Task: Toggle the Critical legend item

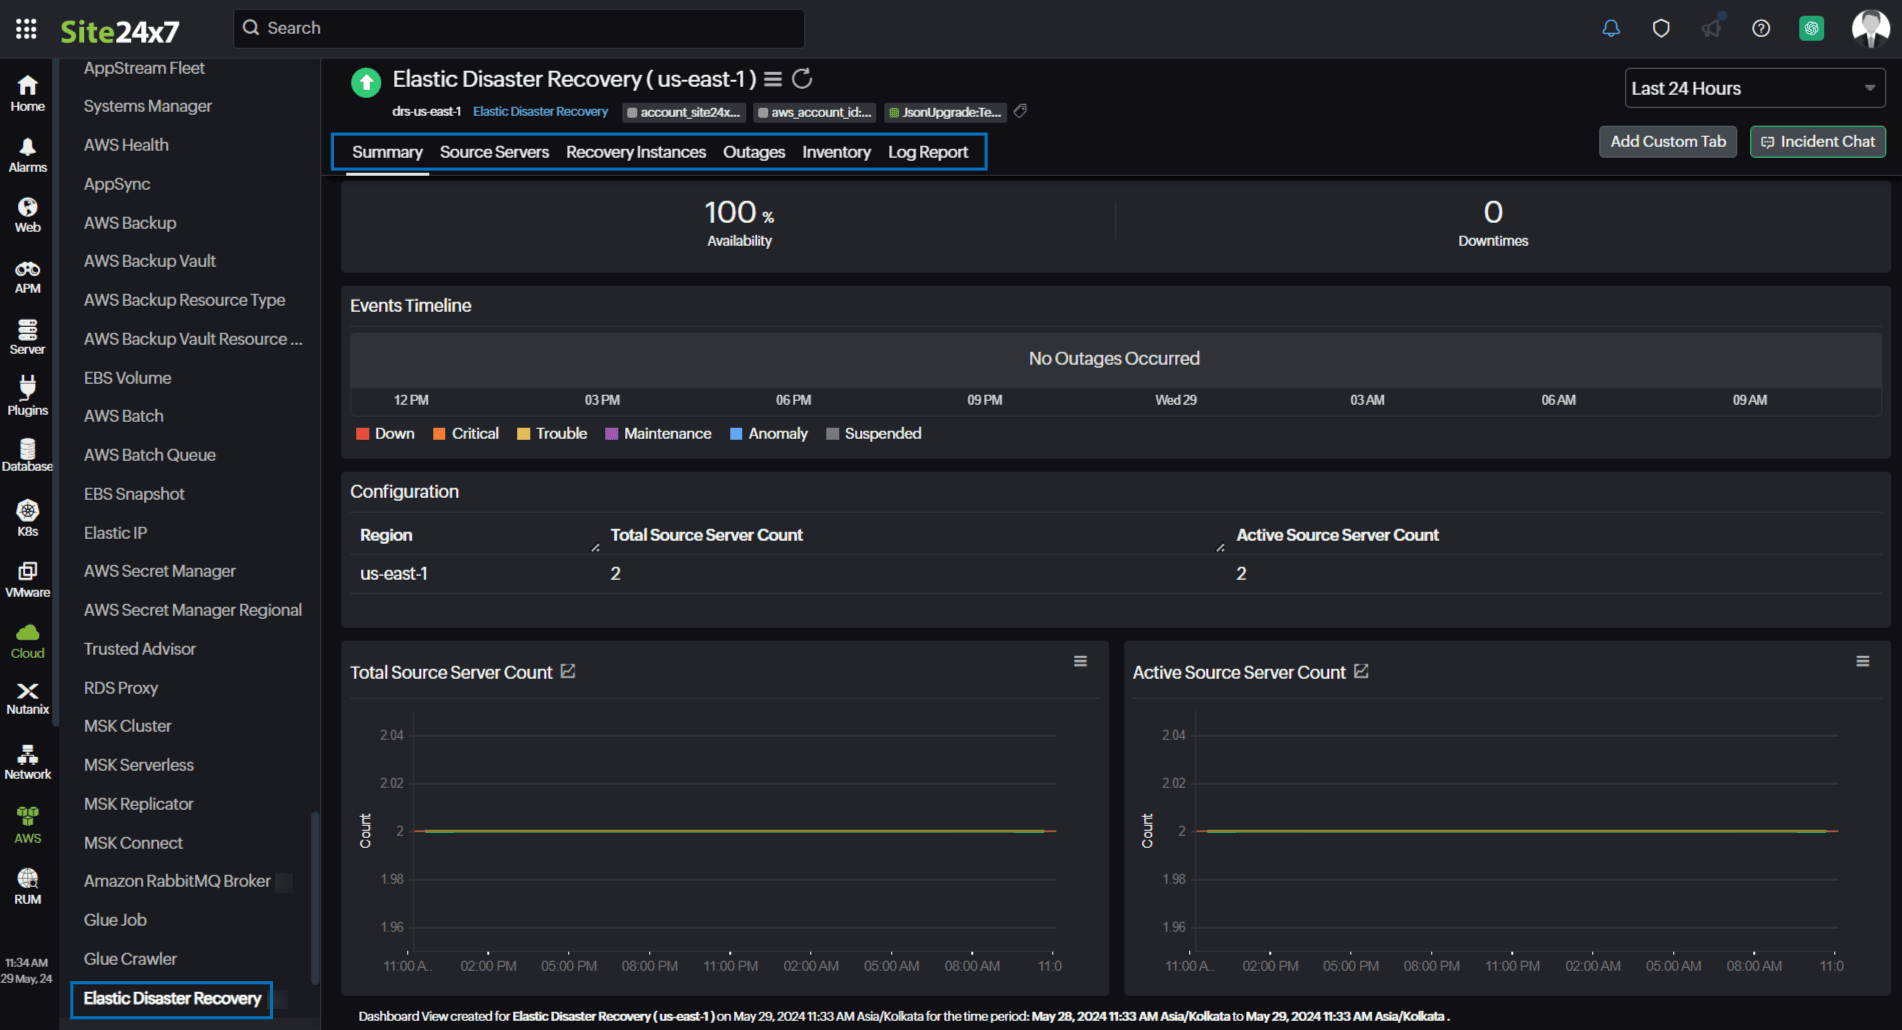Action: pos(465,433)
